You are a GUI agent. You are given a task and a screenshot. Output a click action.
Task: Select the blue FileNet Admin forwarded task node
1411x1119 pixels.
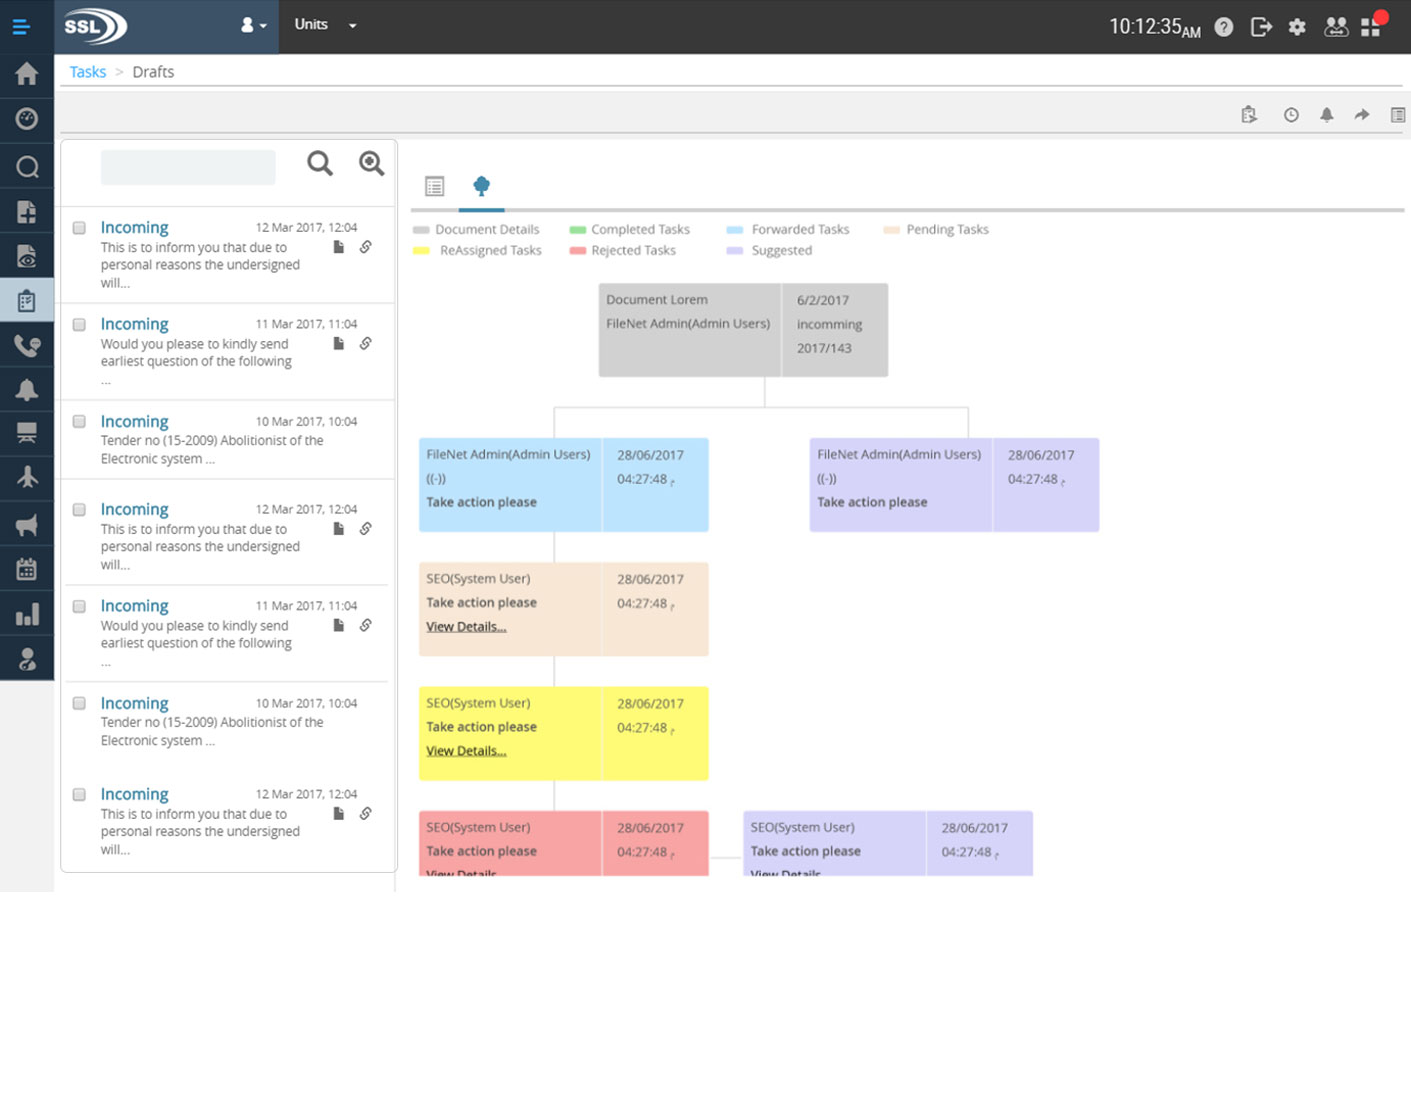563,485
